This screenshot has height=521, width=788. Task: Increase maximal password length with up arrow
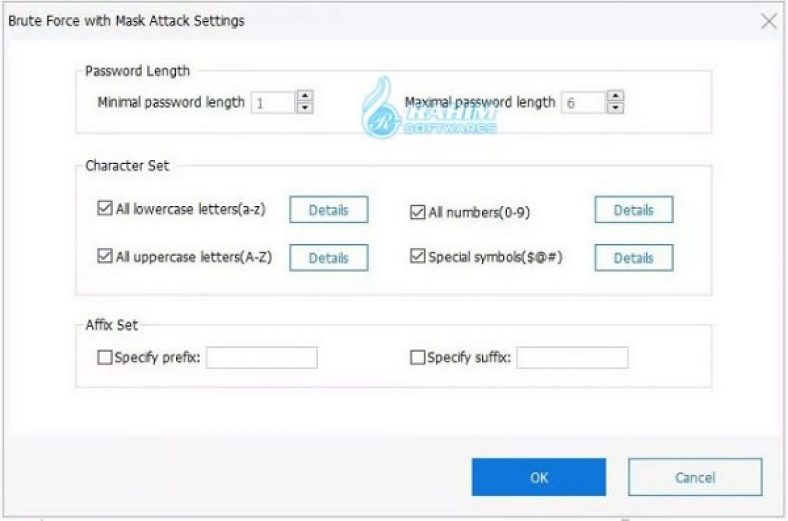[x=615, y=96]
